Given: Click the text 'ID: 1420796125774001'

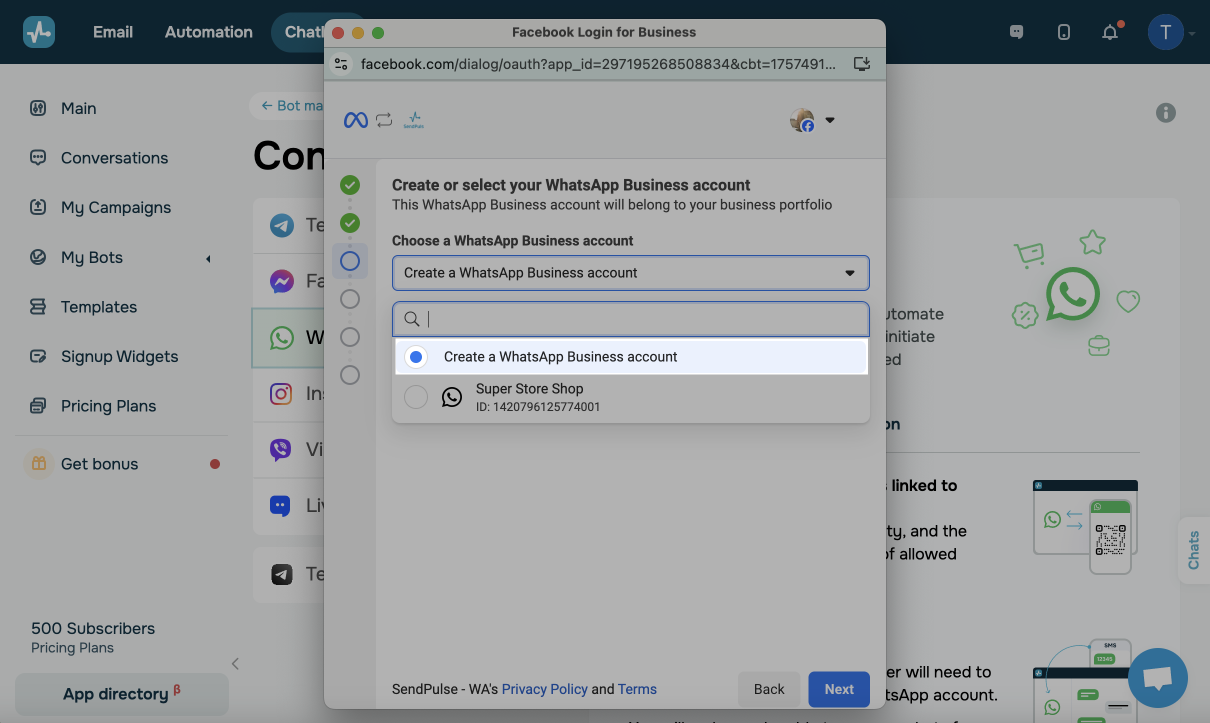Looking at the screenshot, I should tap(538, 407).
